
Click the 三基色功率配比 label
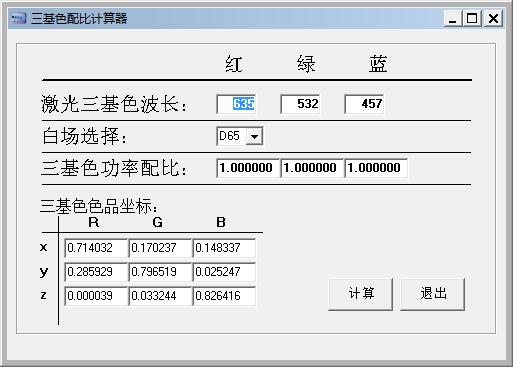coord(114,168)
